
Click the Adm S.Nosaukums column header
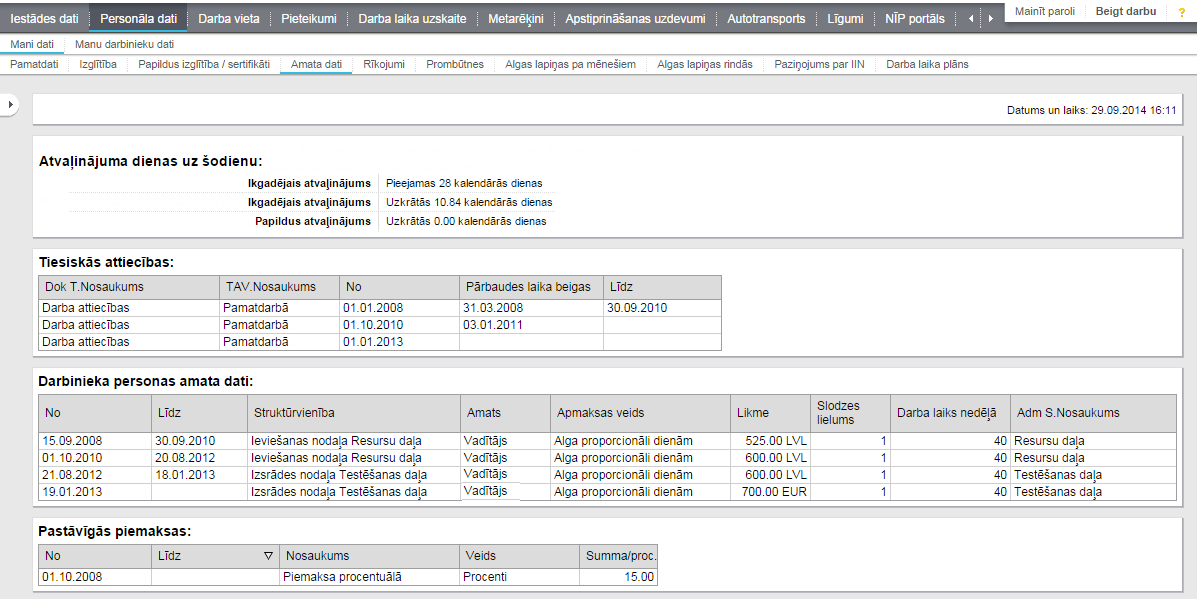coord(1093,413)
